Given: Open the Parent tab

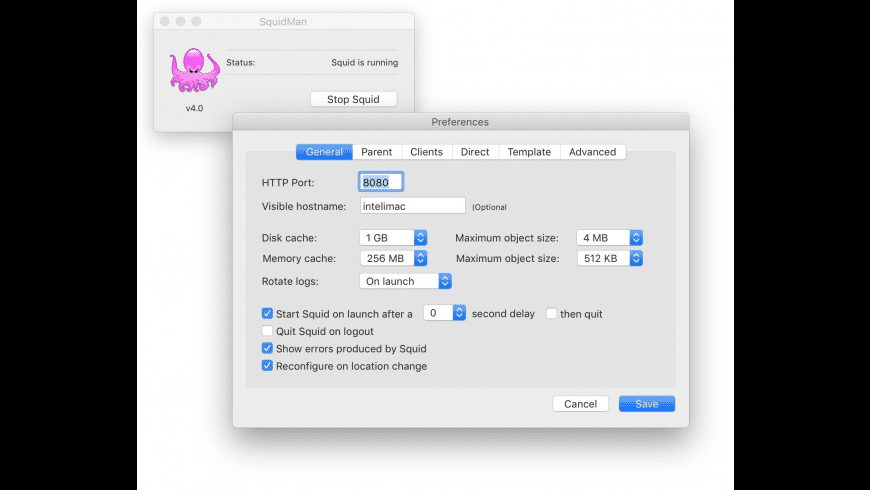Looking at the screenshot, I should pos(376,152).
